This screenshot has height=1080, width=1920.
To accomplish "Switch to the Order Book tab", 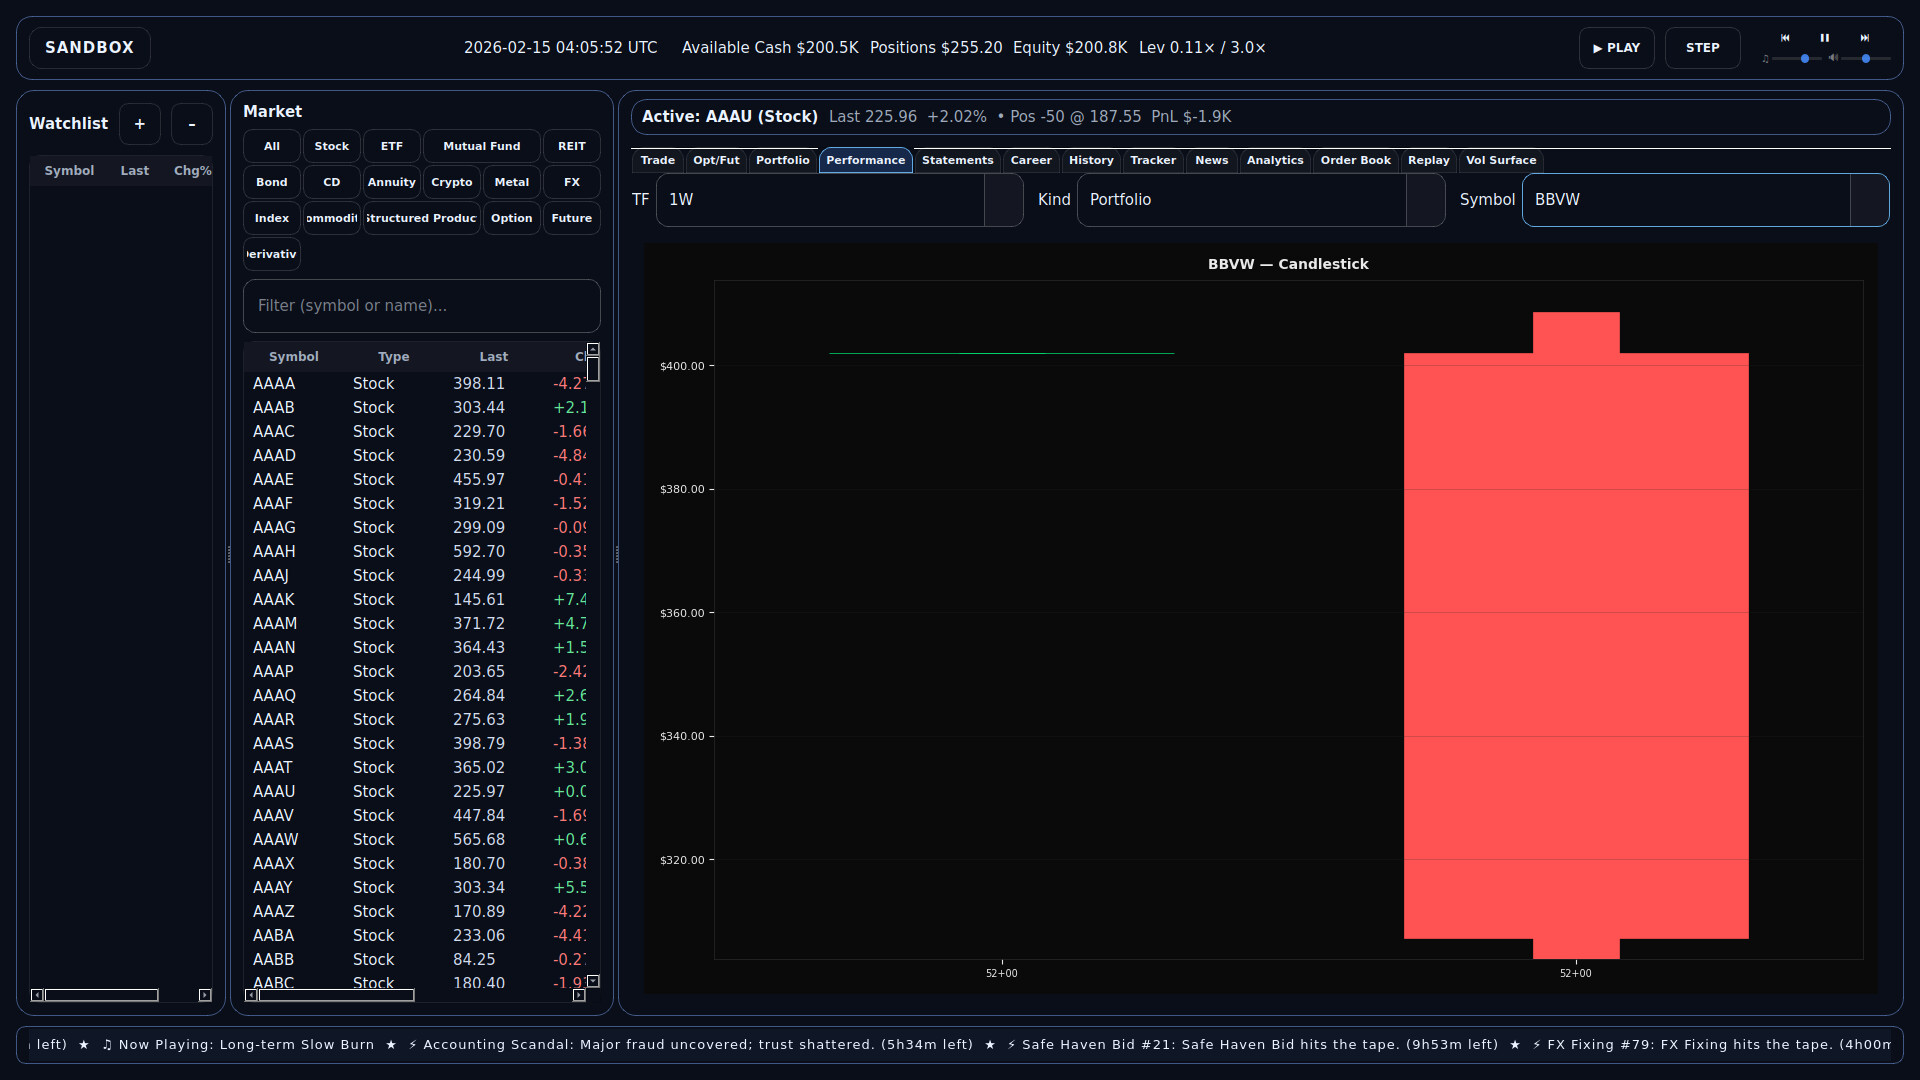I will tap(1355, 161).
